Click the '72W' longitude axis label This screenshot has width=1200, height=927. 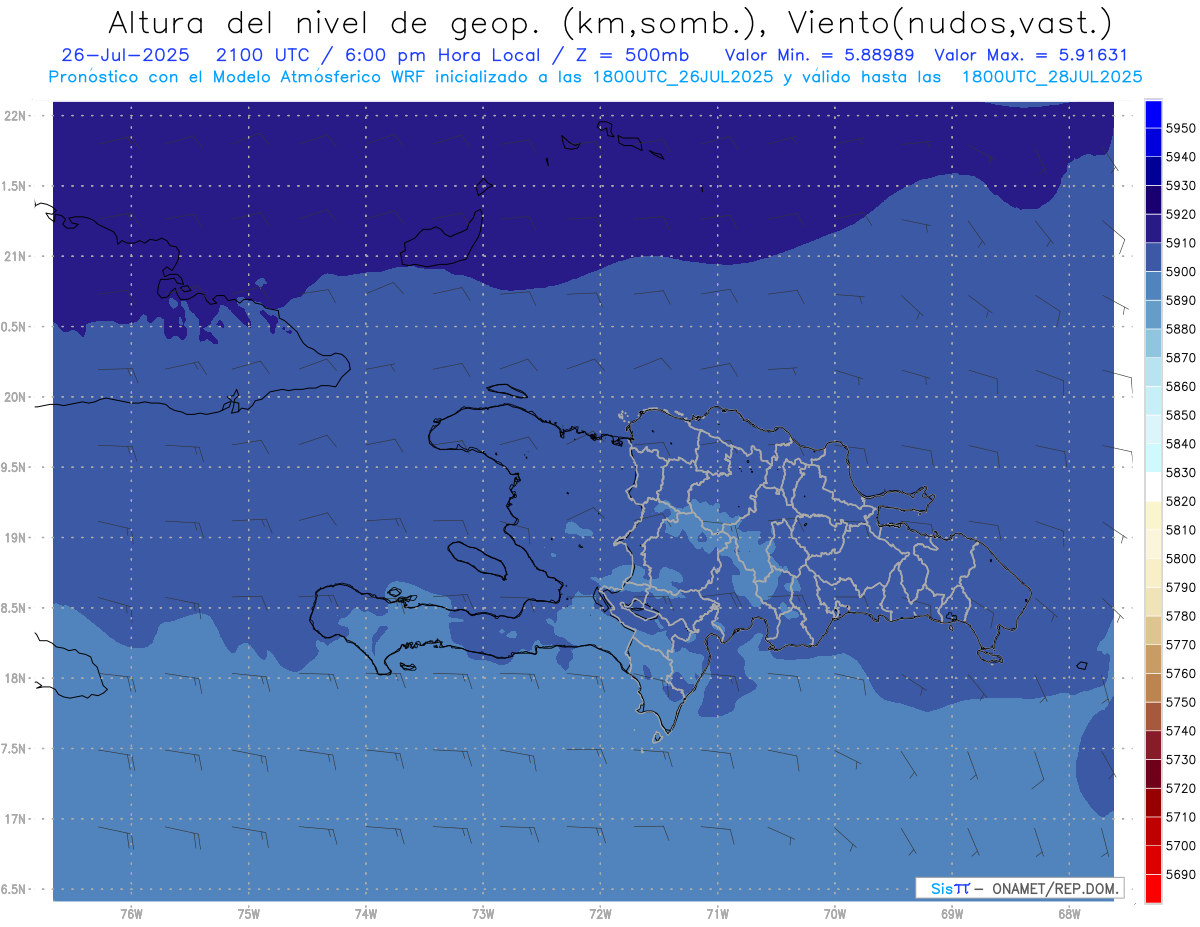click(600, 914)
